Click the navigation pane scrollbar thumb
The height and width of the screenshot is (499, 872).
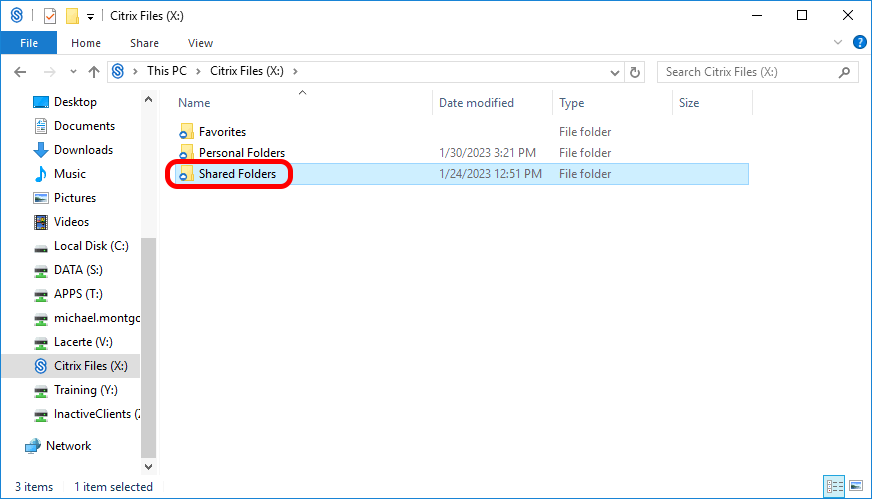148,348
